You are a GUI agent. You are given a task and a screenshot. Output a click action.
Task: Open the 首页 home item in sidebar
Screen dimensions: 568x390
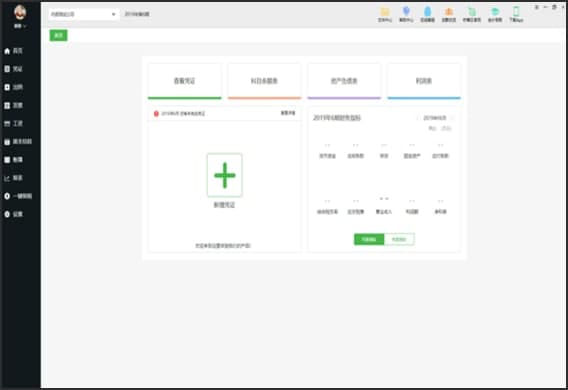(14, 51)
